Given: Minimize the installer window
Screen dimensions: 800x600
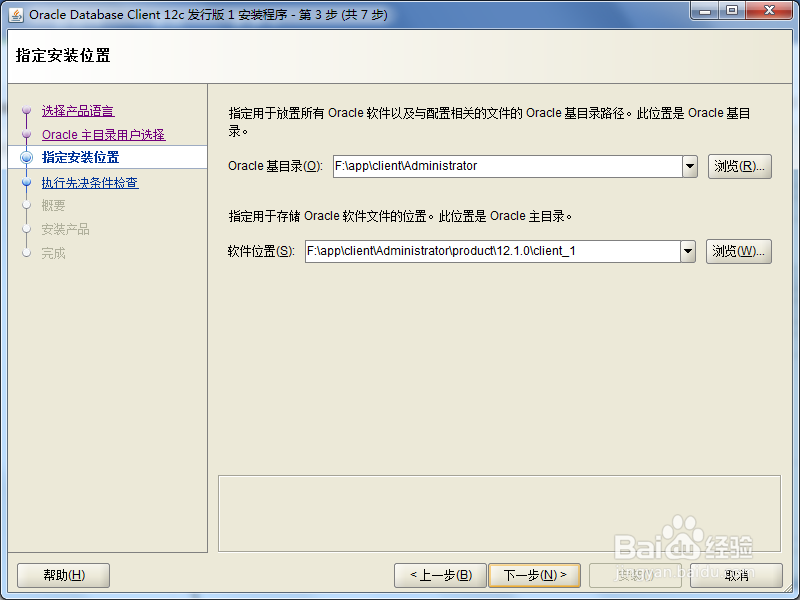Looking at the screenshot, I should click(705, 11).
